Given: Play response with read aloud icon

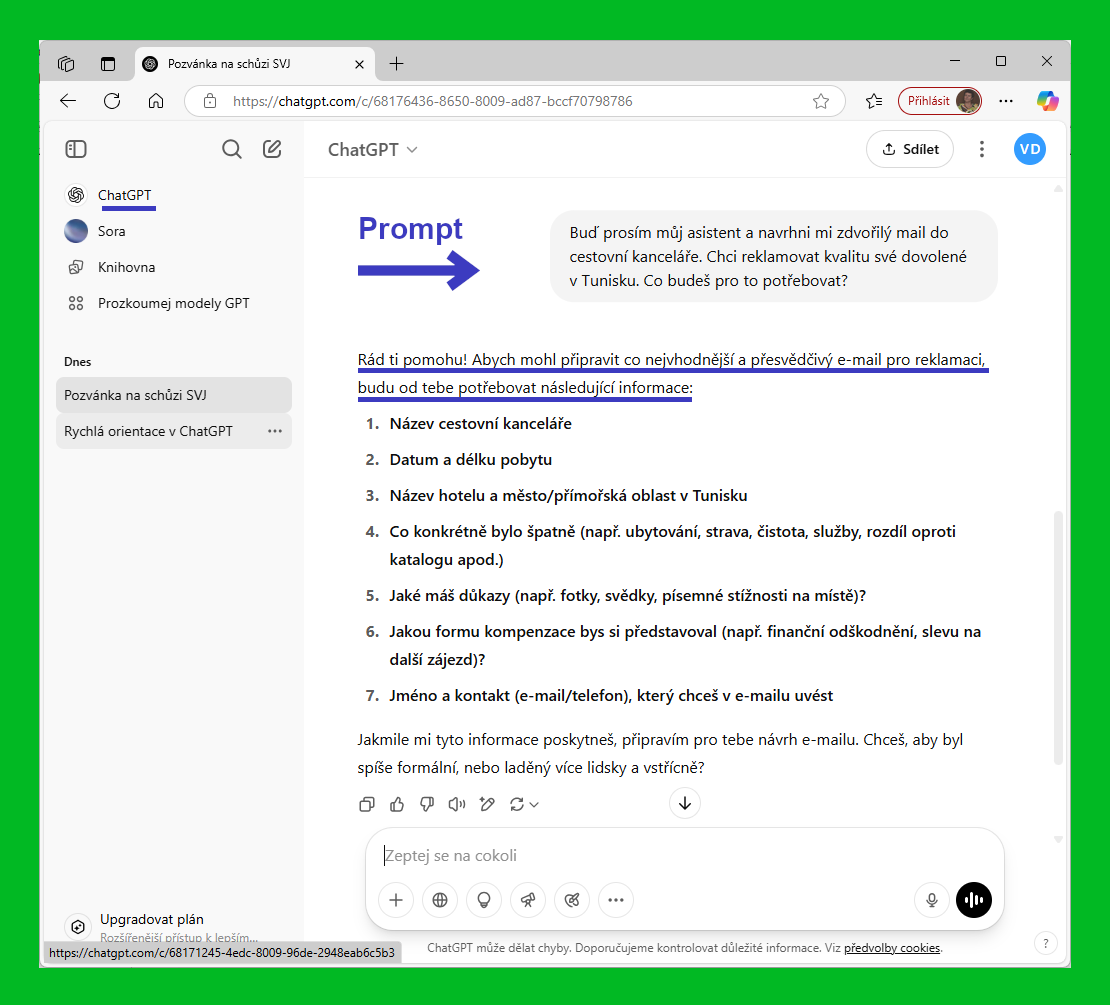Looking at the screenshot, I should [457, 804].
